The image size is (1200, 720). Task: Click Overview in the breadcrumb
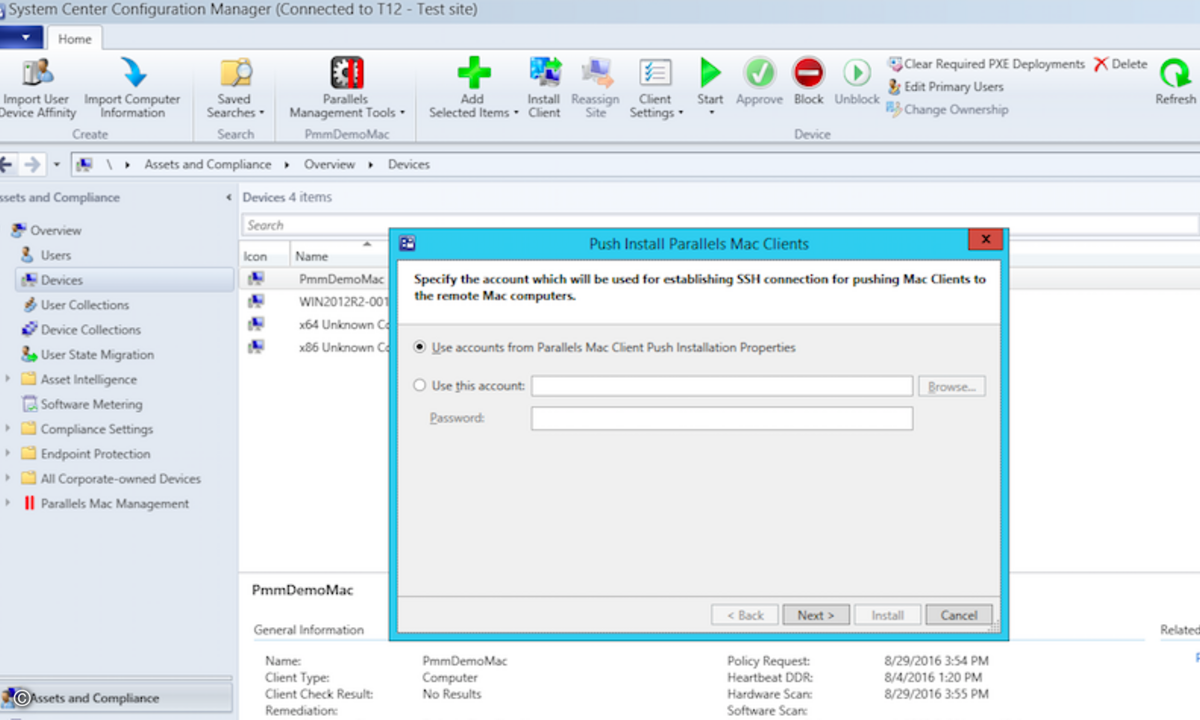pyautogui.click(x=329, y=164)
